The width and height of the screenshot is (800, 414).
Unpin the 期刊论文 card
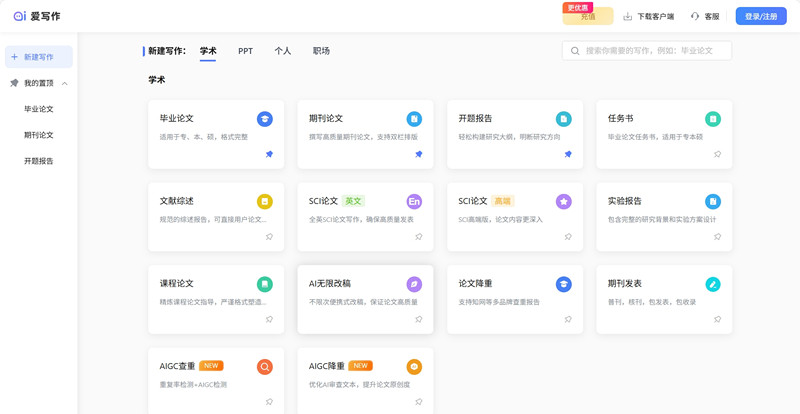(419, 154)
